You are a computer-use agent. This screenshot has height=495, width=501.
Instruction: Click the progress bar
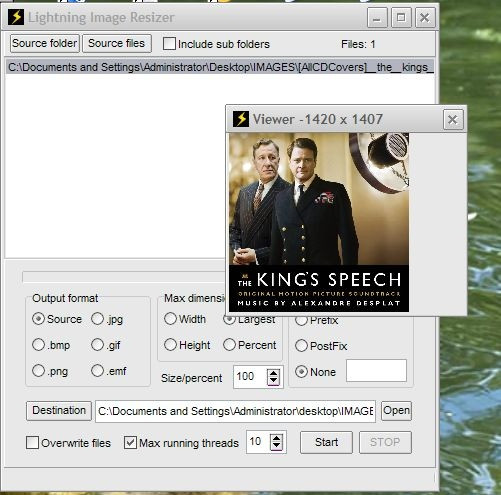[124, 277]
